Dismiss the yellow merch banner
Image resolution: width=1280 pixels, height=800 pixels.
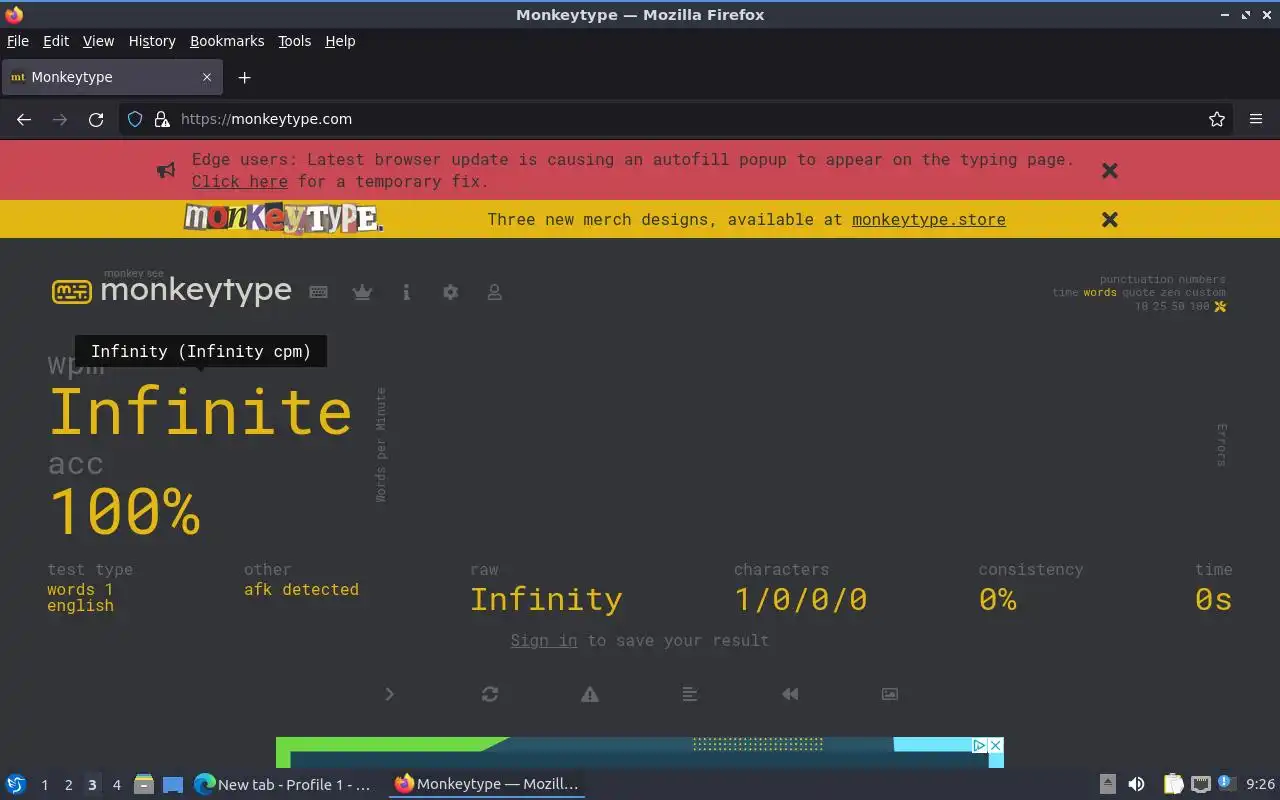[1110, 219]
